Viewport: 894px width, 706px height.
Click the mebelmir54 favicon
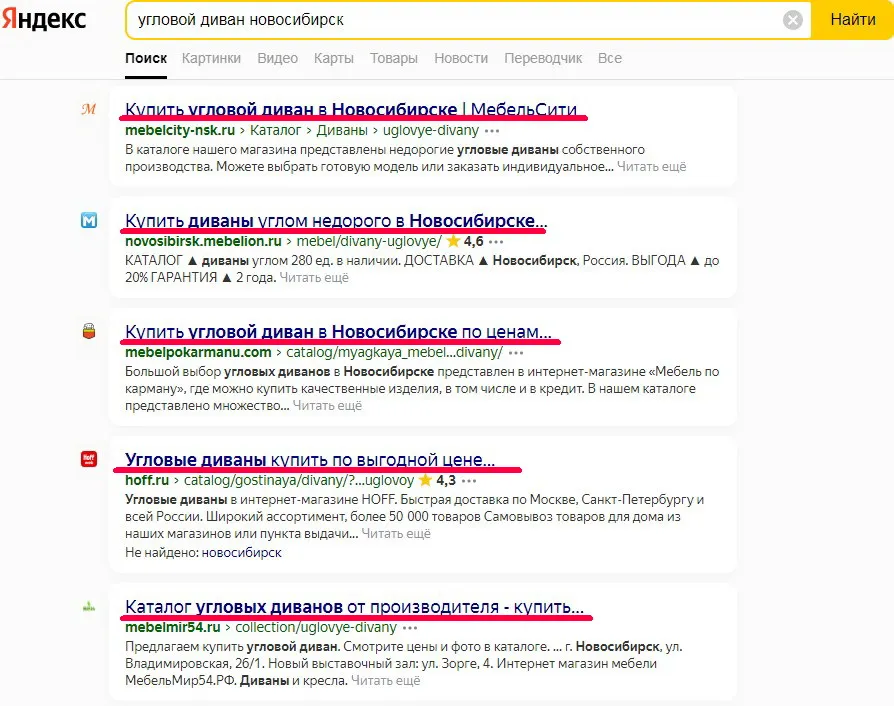(88, 606)
